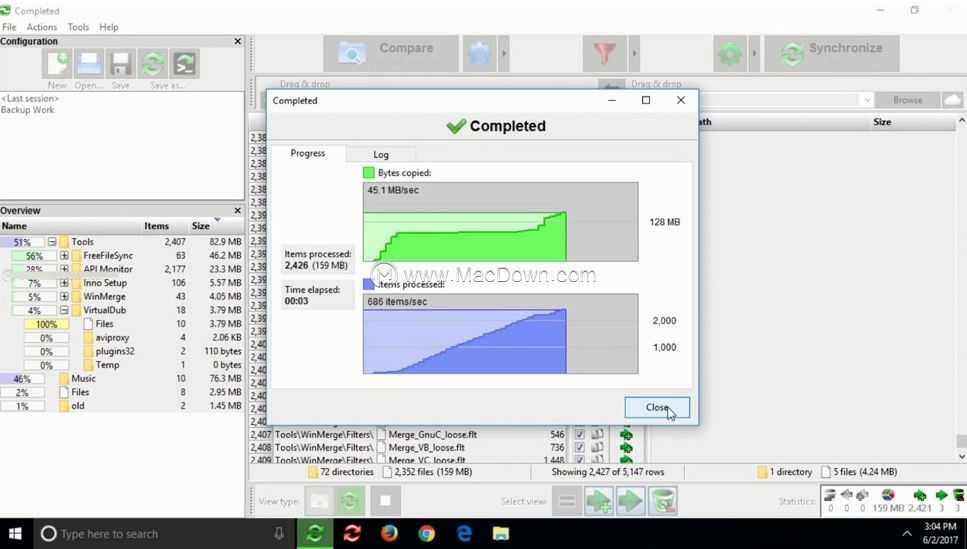Launch Firefox from the taskbar

(389, 534)
